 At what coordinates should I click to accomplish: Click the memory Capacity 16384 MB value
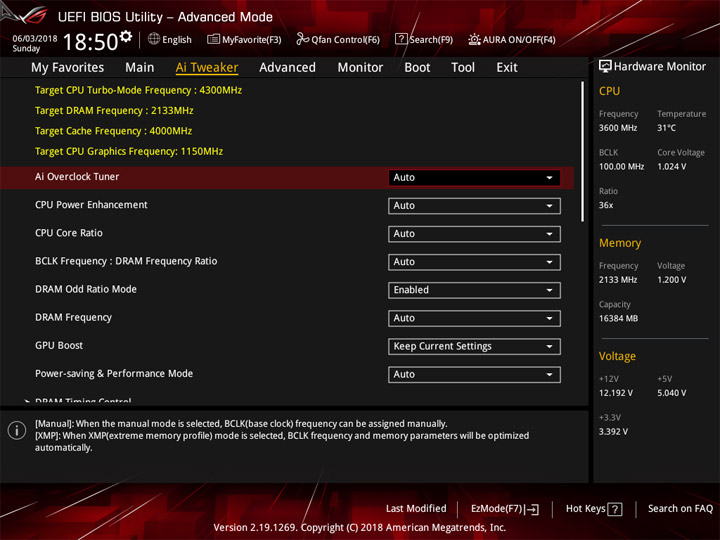point(618,318)
